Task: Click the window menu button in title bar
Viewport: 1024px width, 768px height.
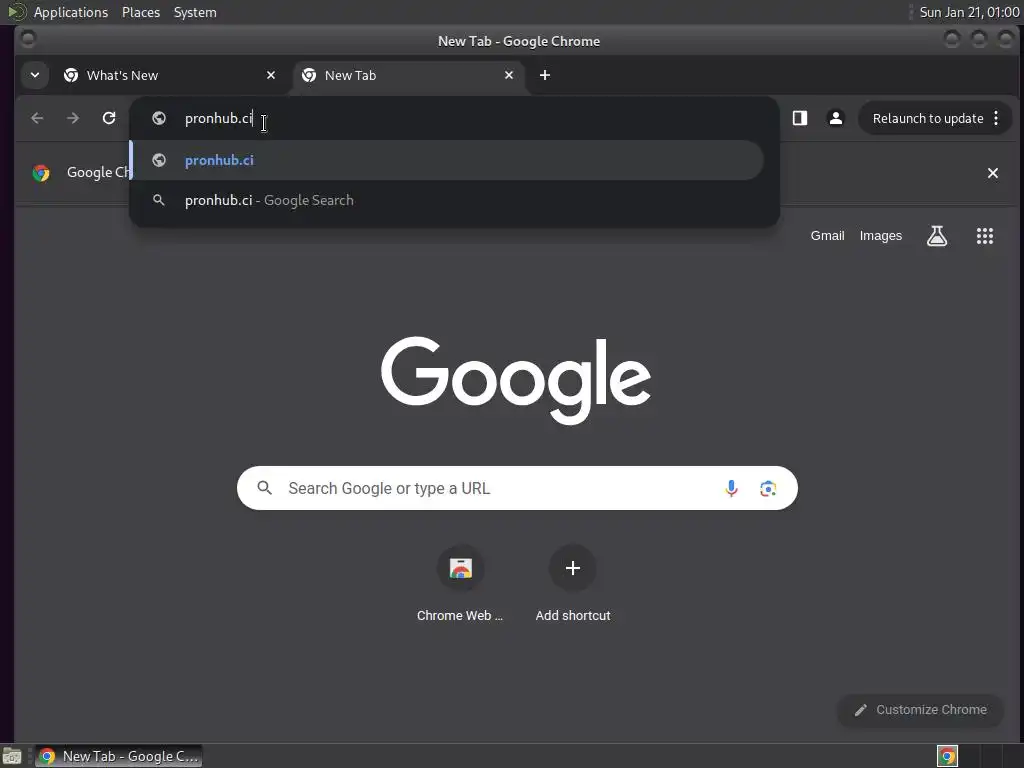Action: coord(27,40)
